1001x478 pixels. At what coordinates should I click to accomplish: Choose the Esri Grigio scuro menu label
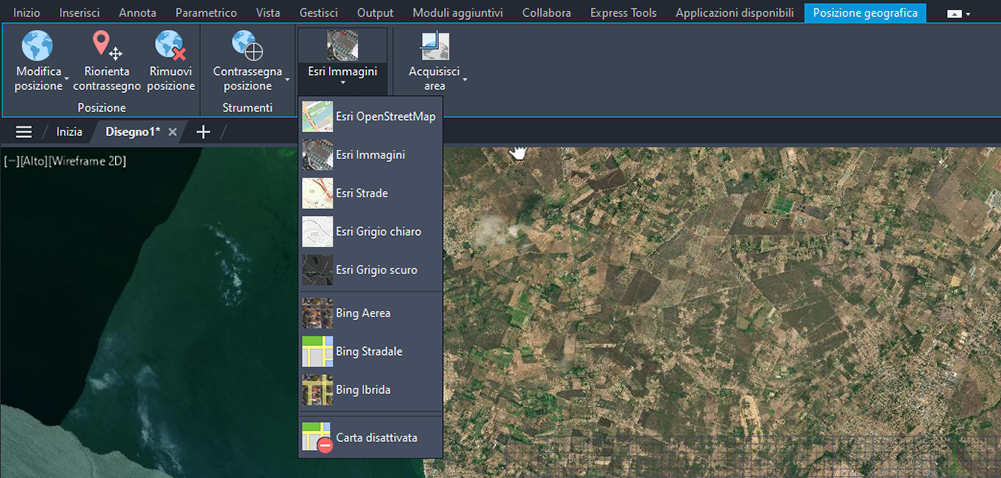(x=377, y=270)
